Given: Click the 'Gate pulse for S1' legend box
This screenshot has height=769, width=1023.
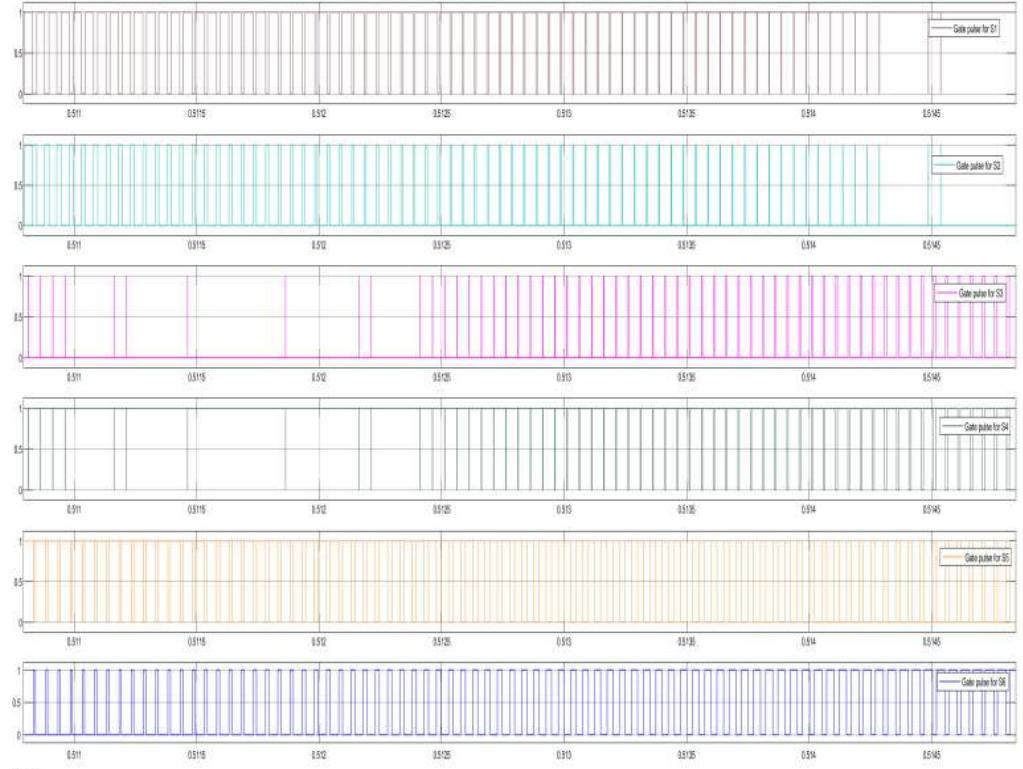Looking at the screenshot, I should tap(964, 29).
